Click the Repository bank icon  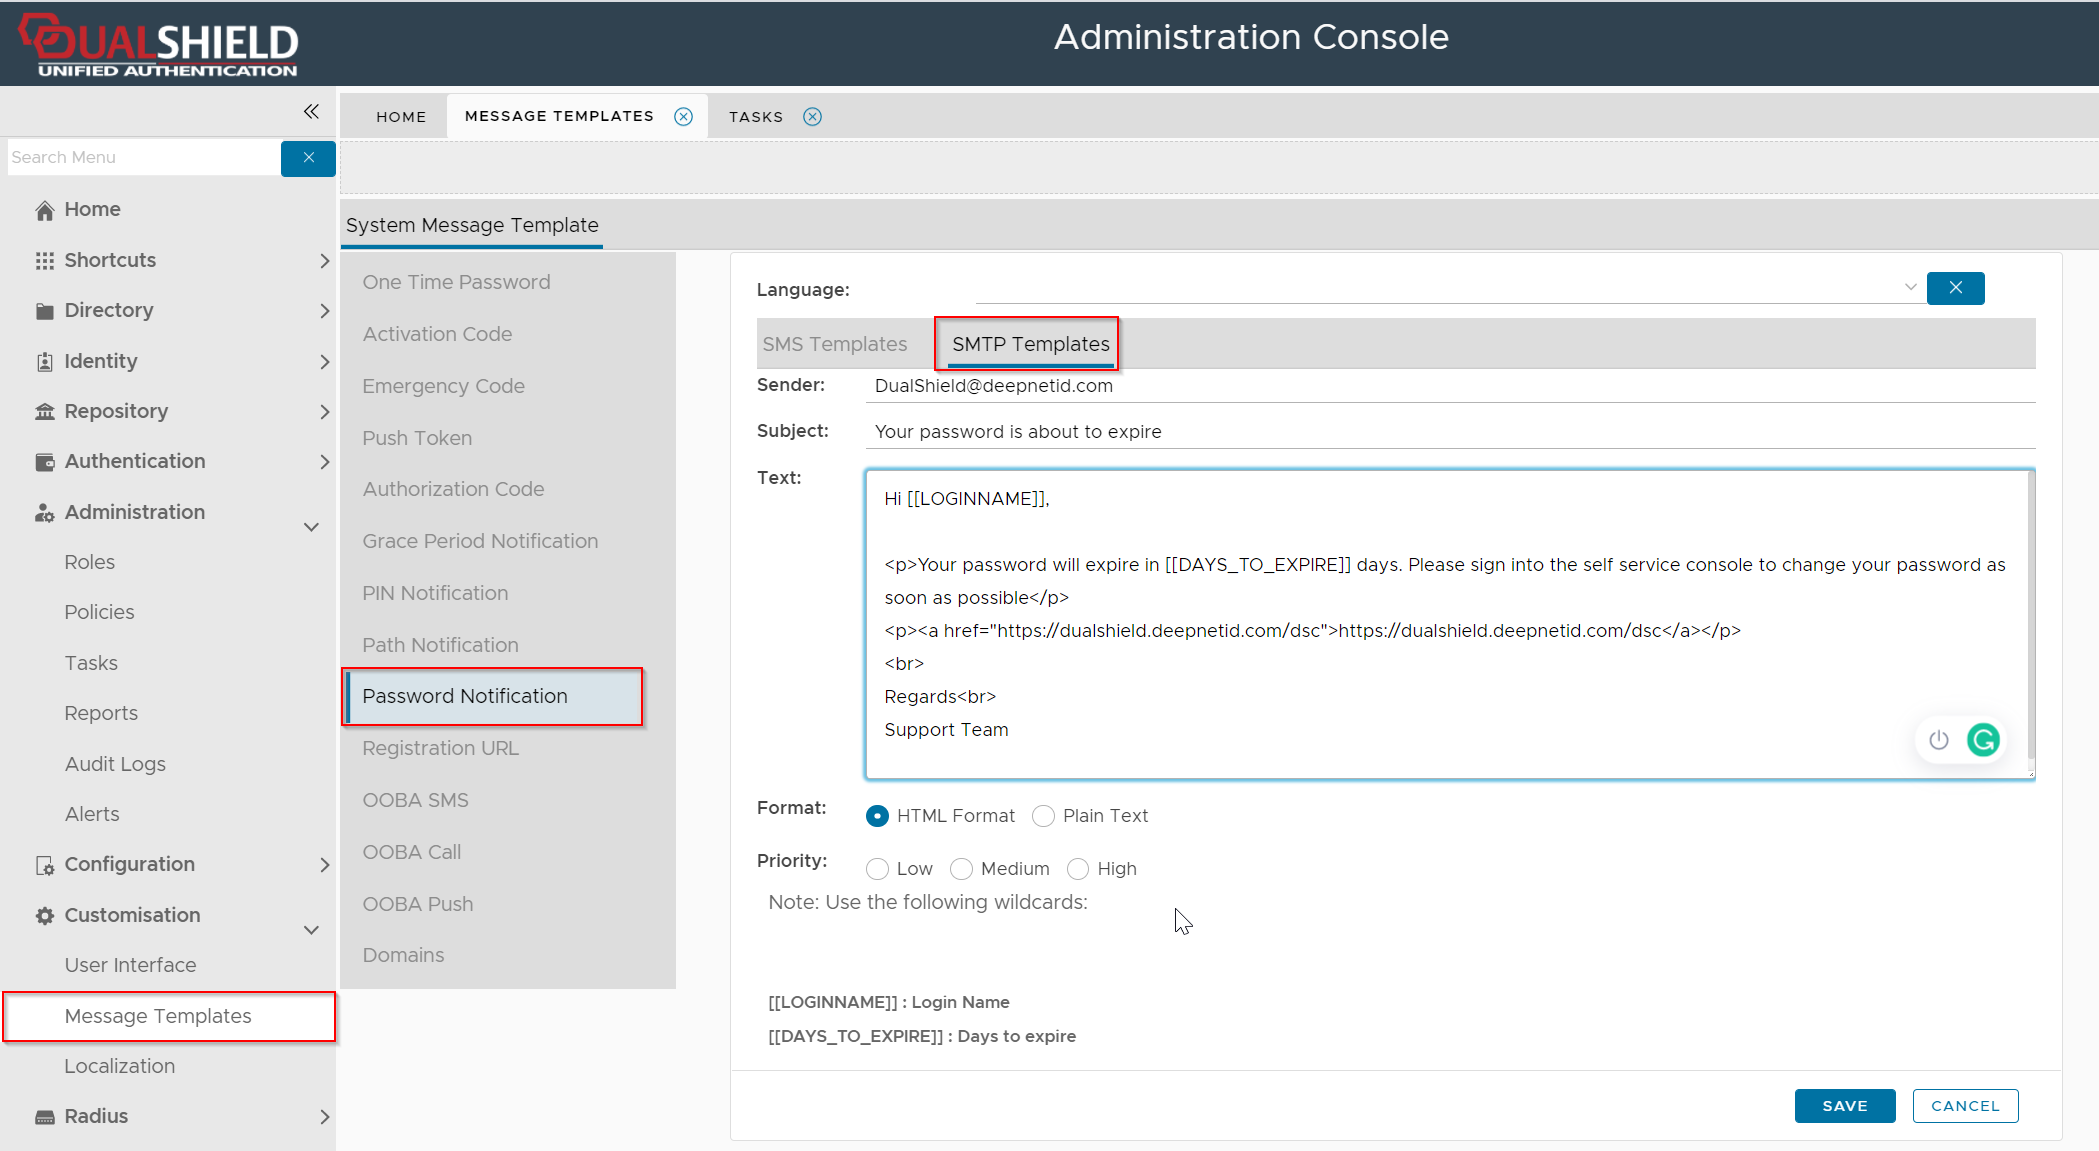[x=44, y=411]
